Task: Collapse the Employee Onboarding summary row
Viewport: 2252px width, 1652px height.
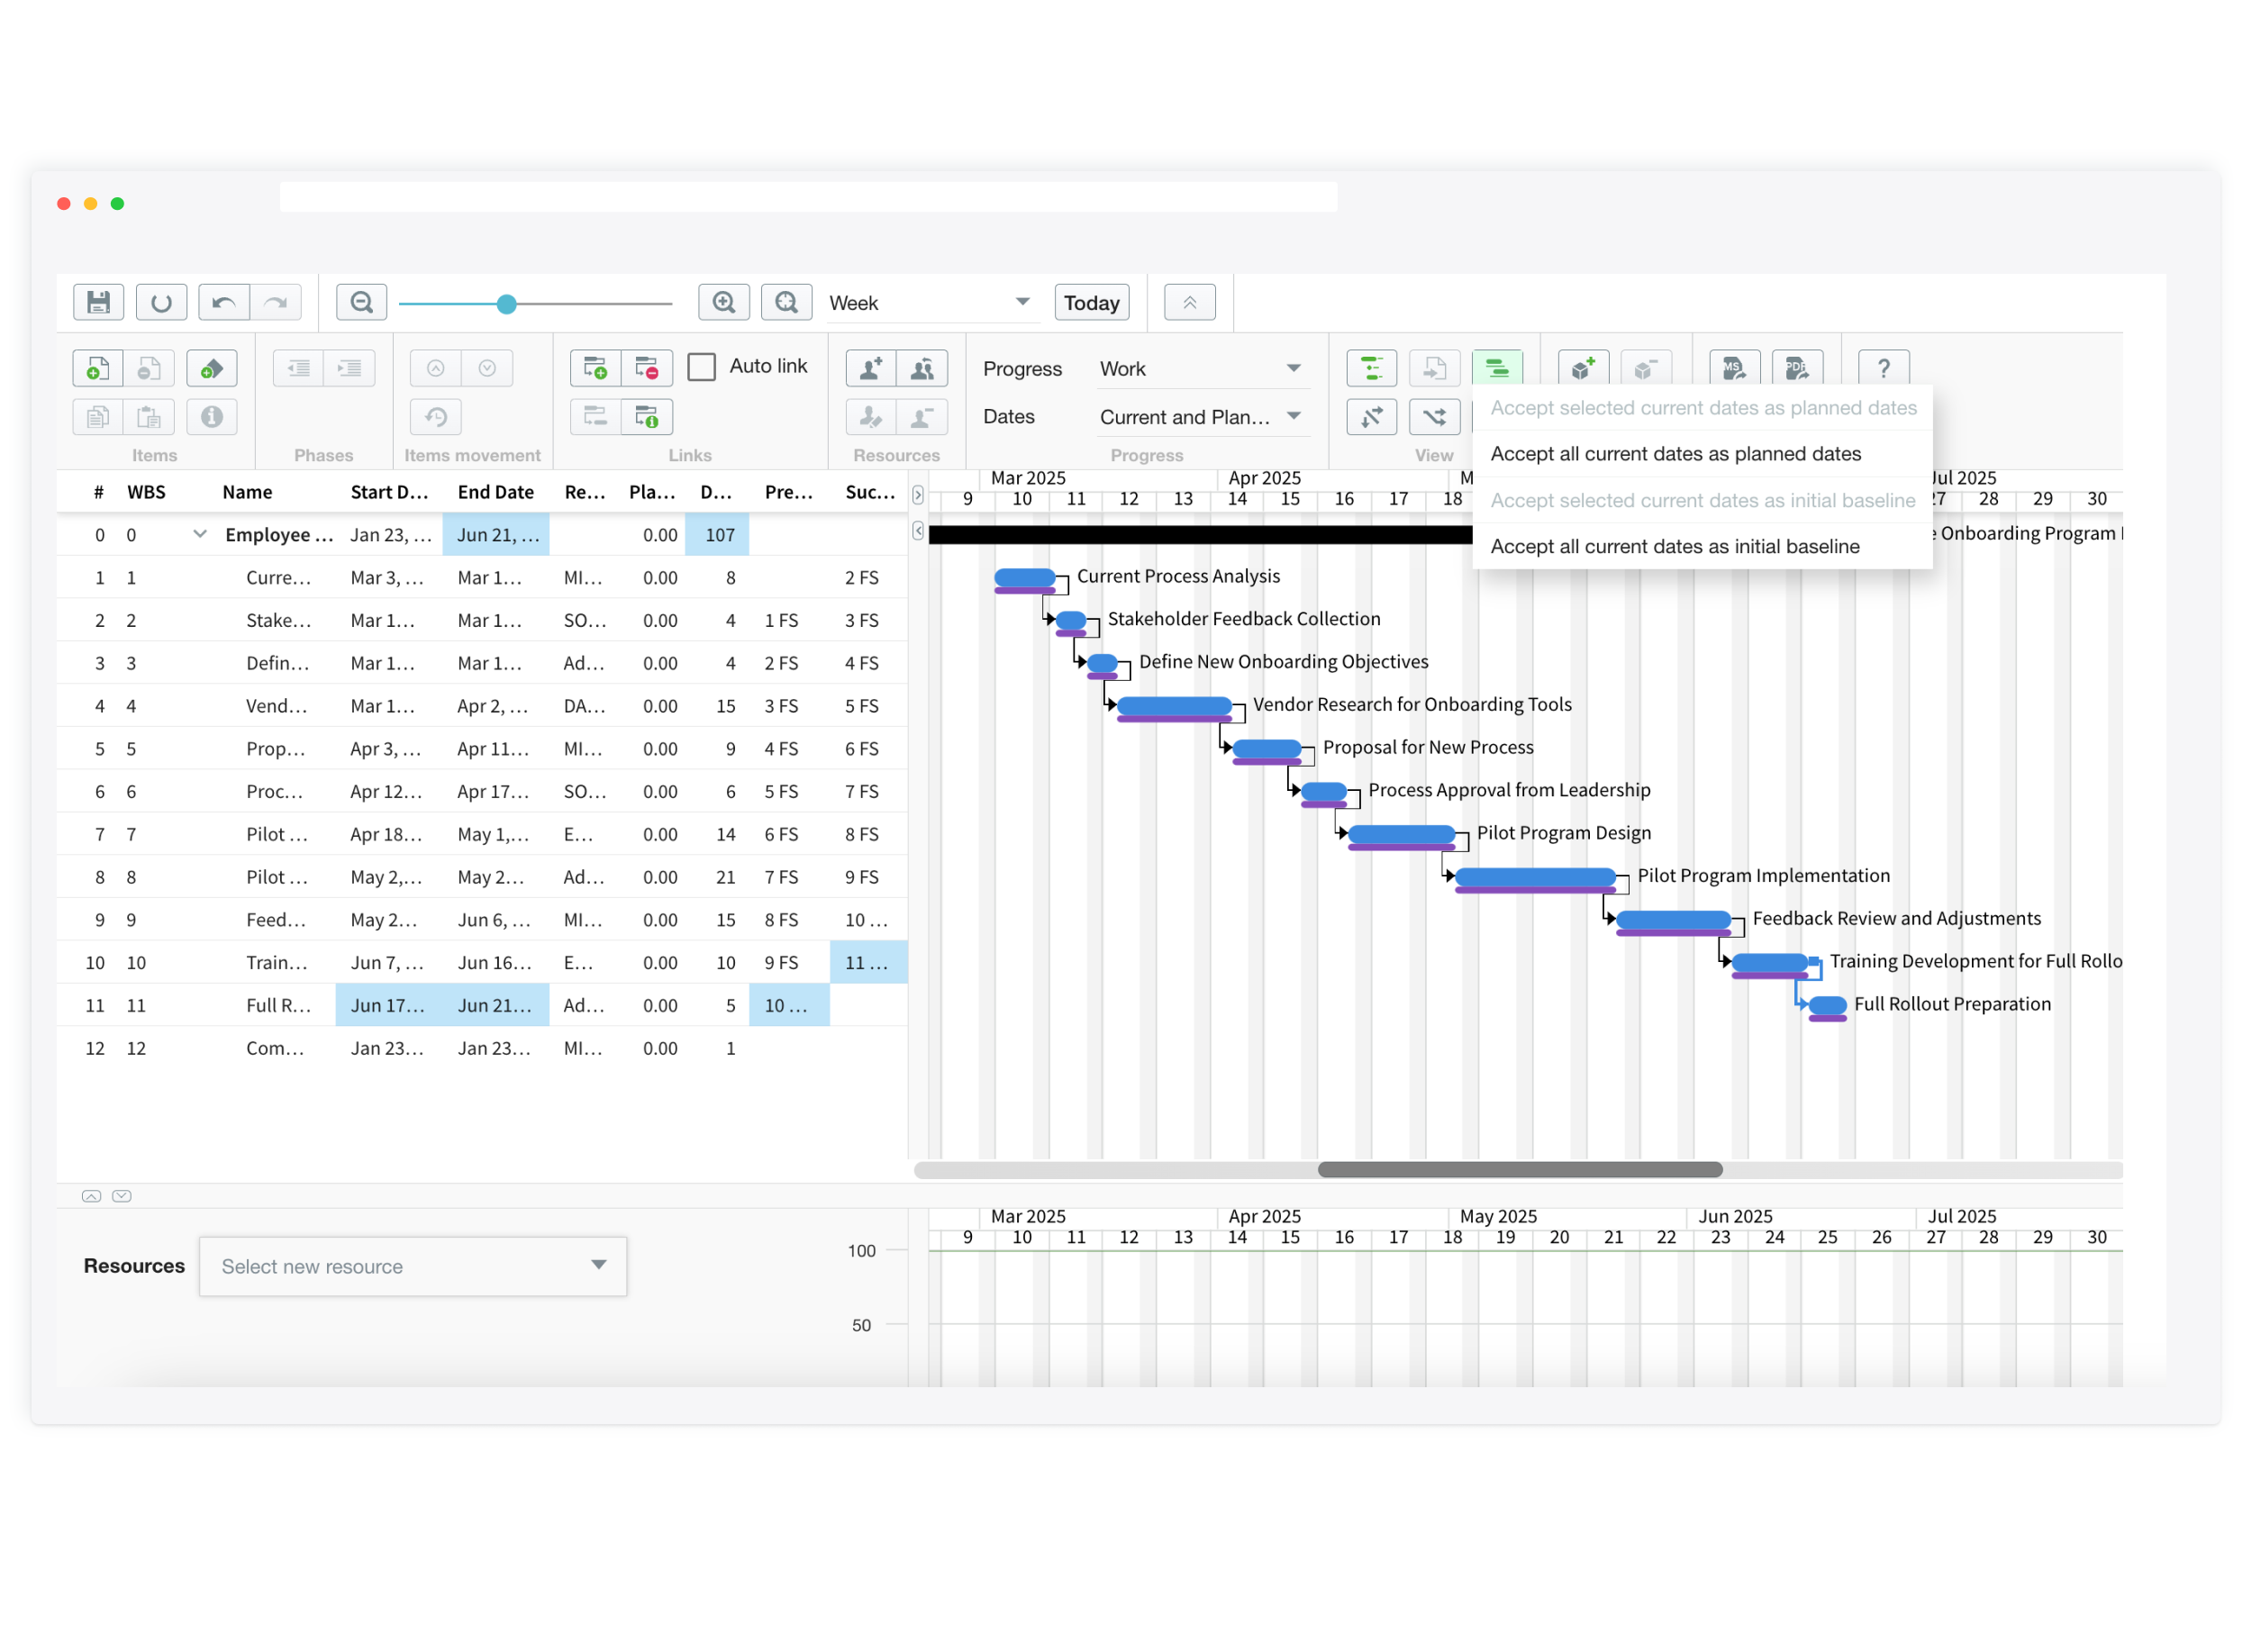Action: (x=200, y=534)
